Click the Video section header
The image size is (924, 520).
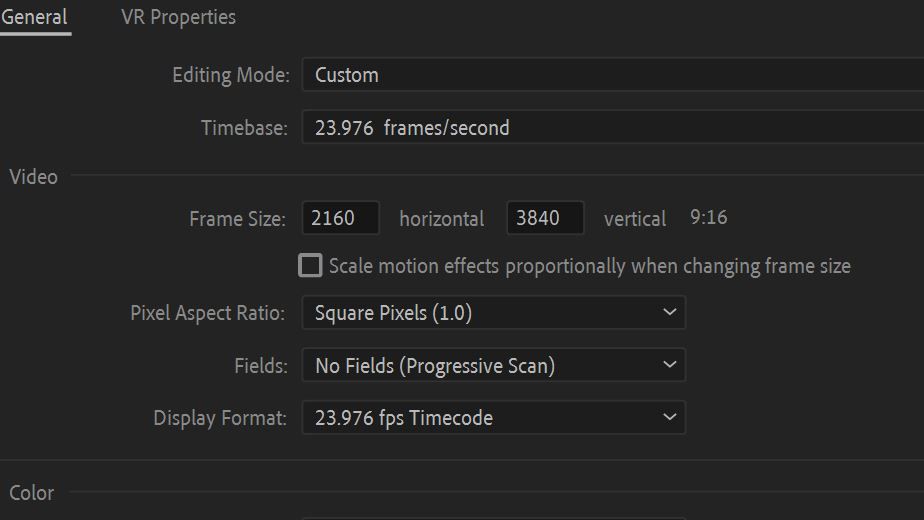33,177
